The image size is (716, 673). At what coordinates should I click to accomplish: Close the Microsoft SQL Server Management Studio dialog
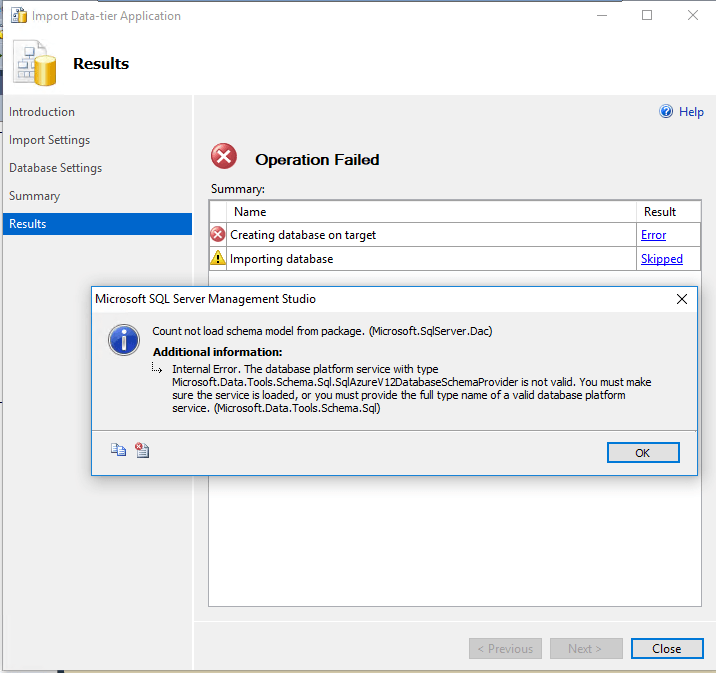tap(682, 299)
